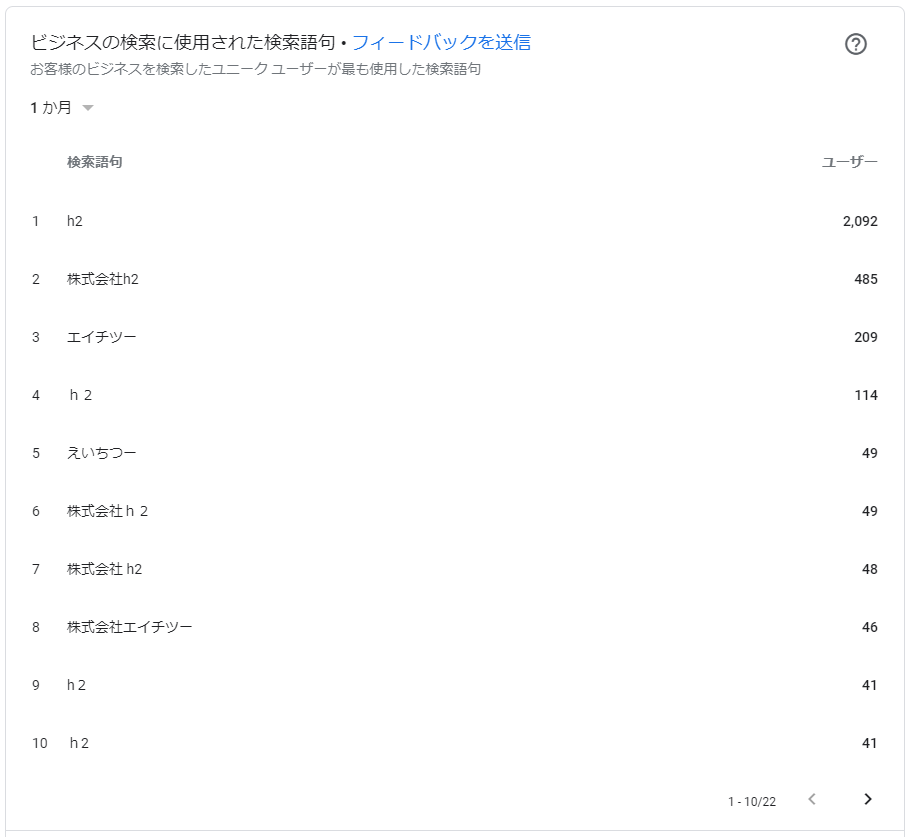Select the 株式会社h2 query with 485 users
910x837 pixels.
103,279
